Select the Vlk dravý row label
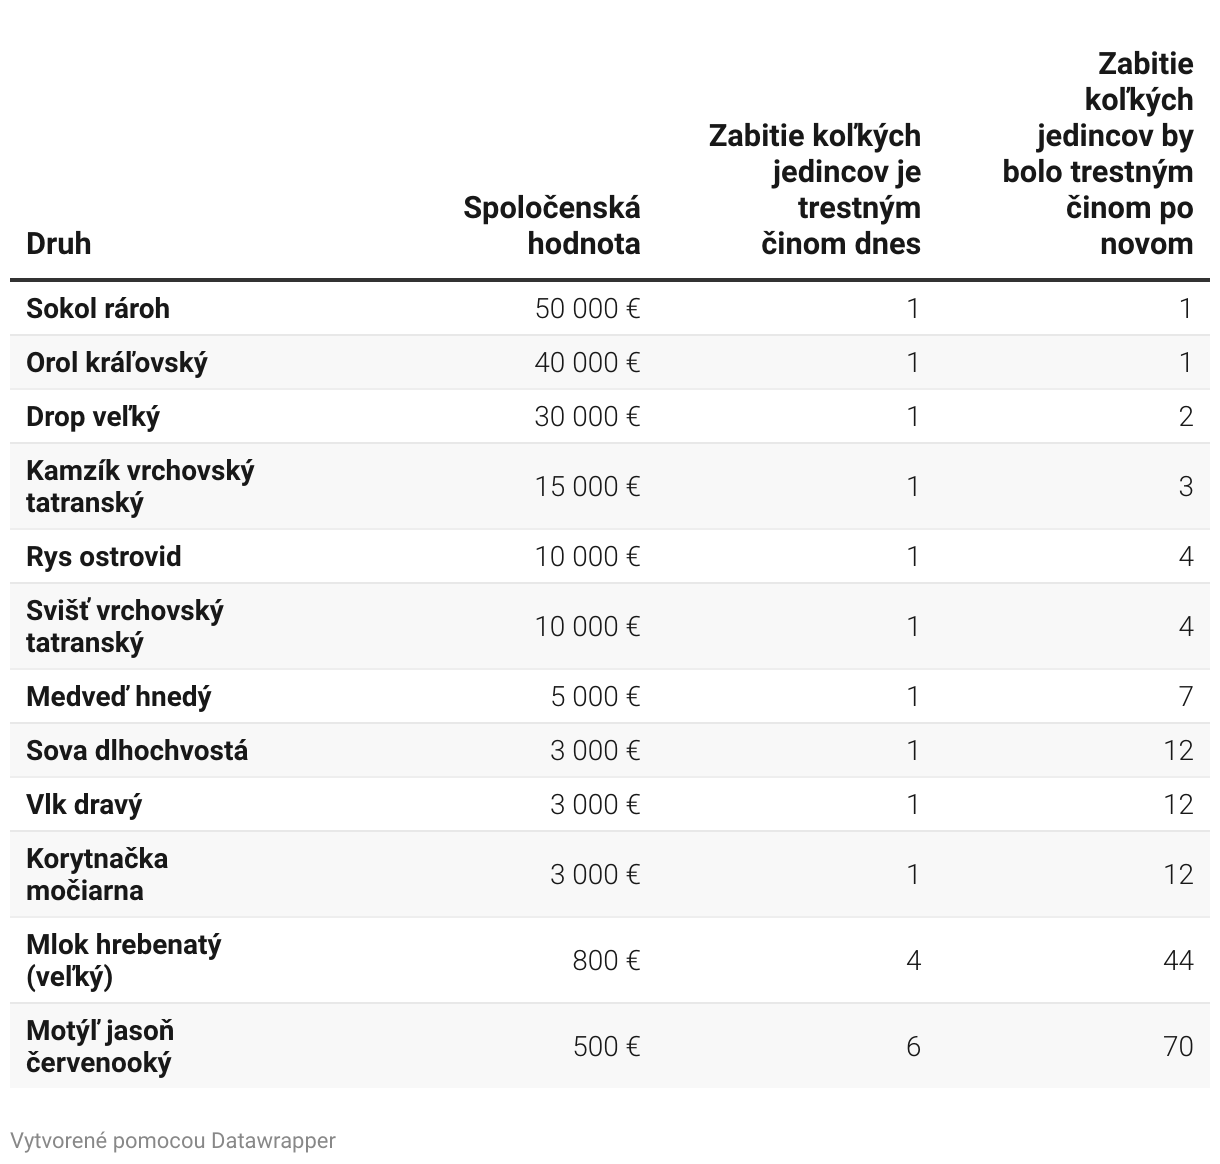The height and width of the screenshot is (1164, 1220). 84,804
